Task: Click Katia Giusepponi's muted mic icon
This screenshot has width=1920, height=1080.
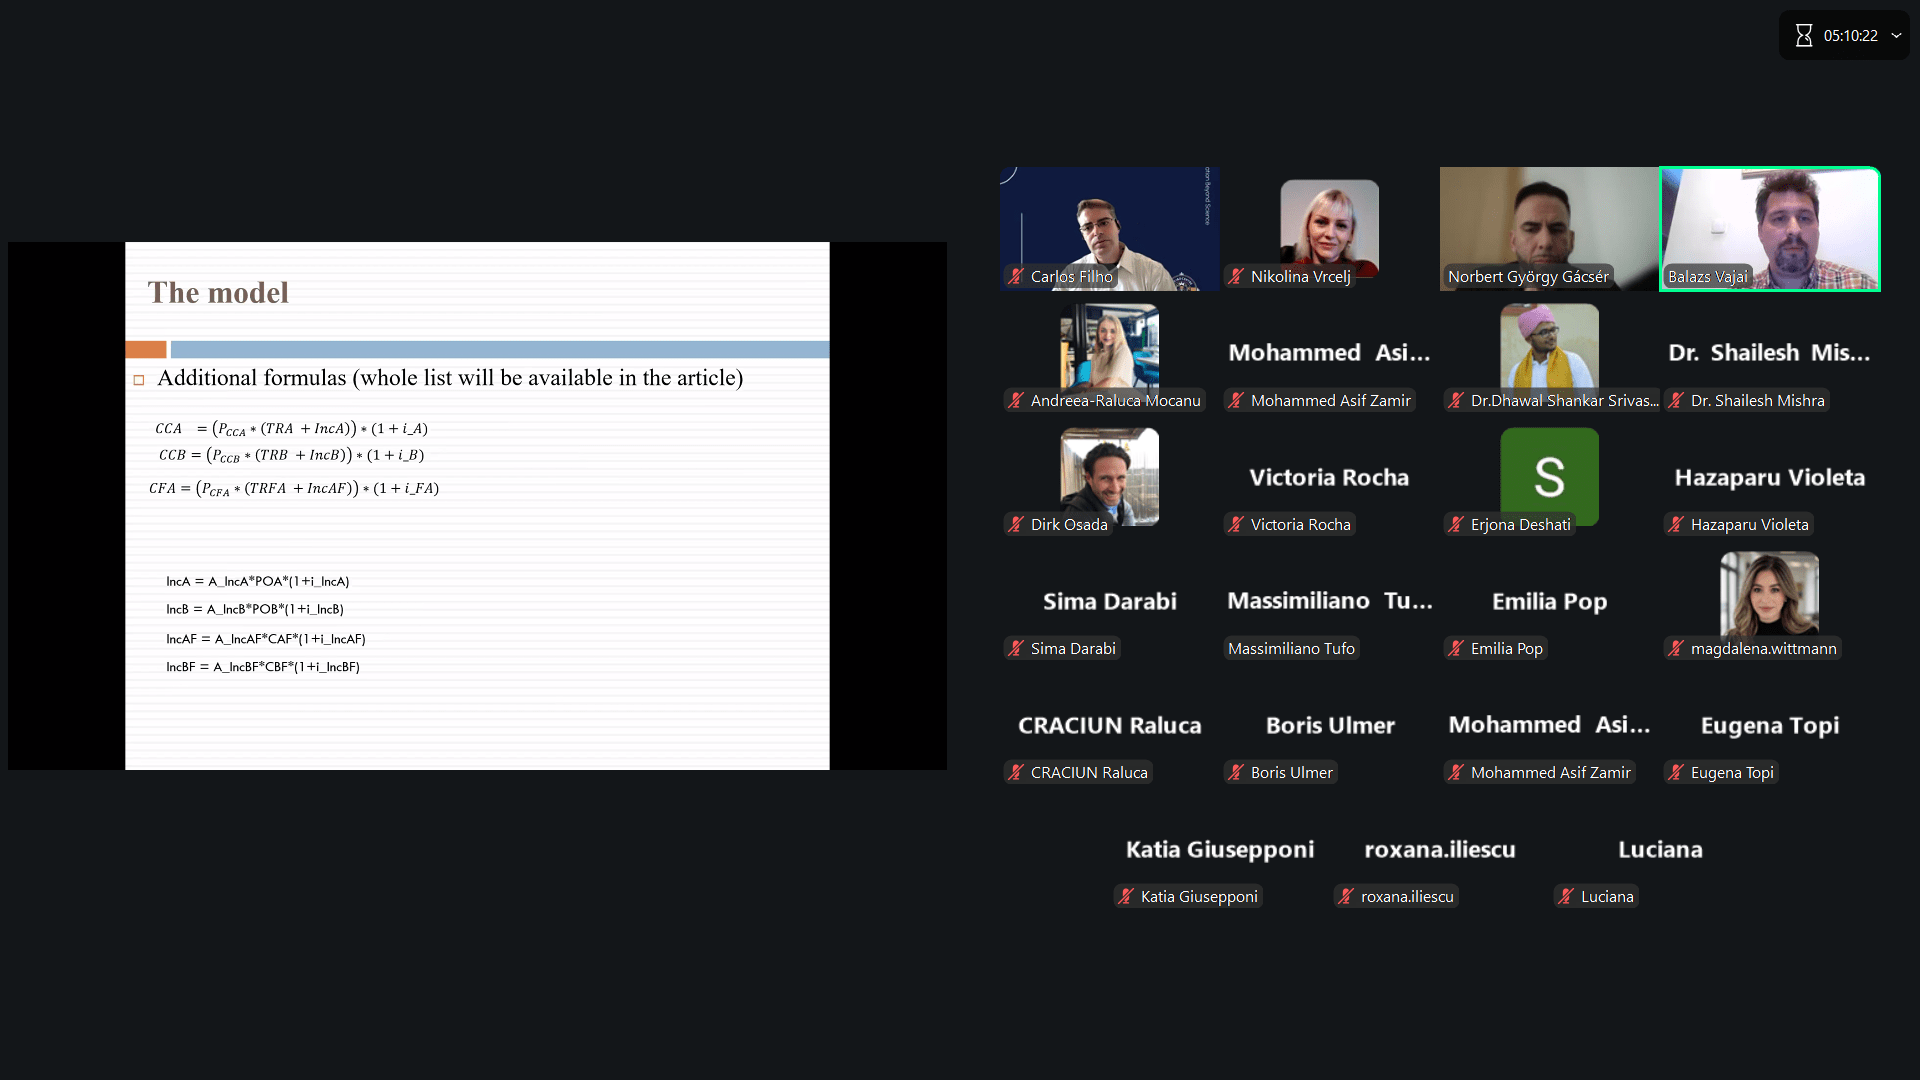Action: coord(1126,897)
